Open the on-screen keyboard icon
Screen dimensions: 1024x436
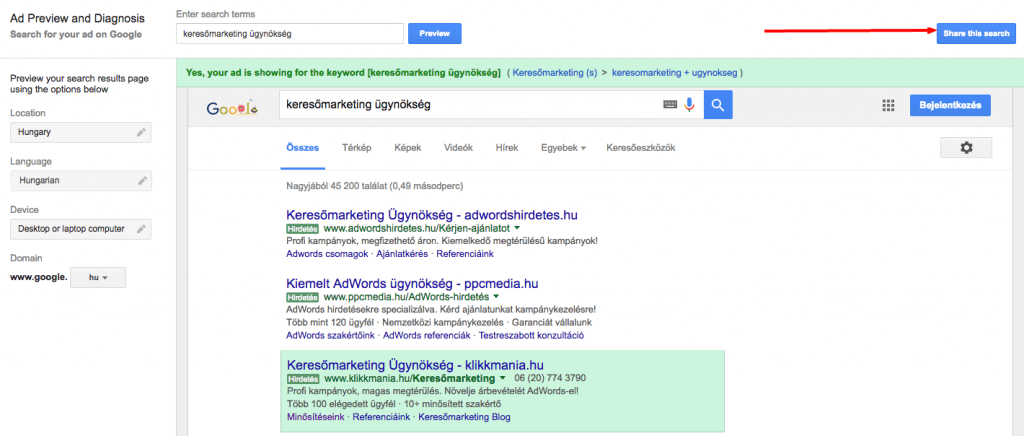click(x=670, y=104)
